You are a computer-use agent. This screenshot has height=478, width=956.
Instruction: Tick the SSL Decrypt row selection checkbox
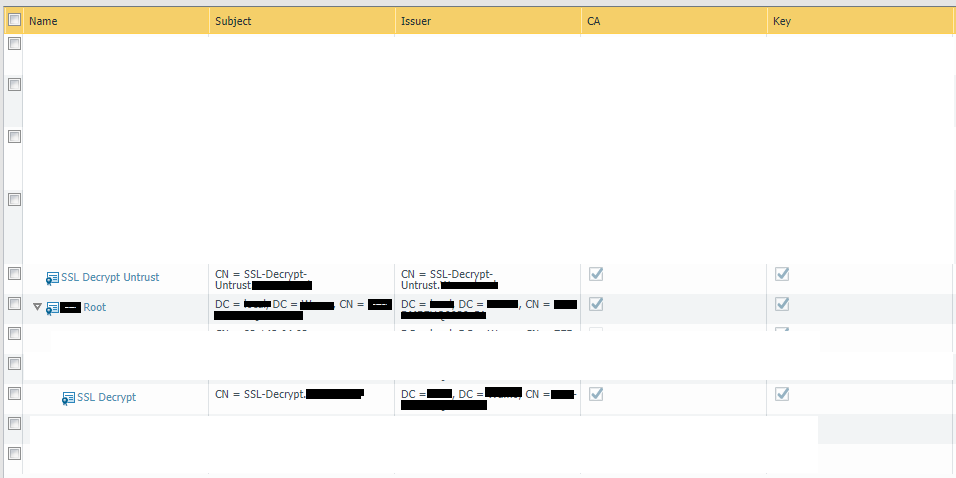[x=14, y=393]
